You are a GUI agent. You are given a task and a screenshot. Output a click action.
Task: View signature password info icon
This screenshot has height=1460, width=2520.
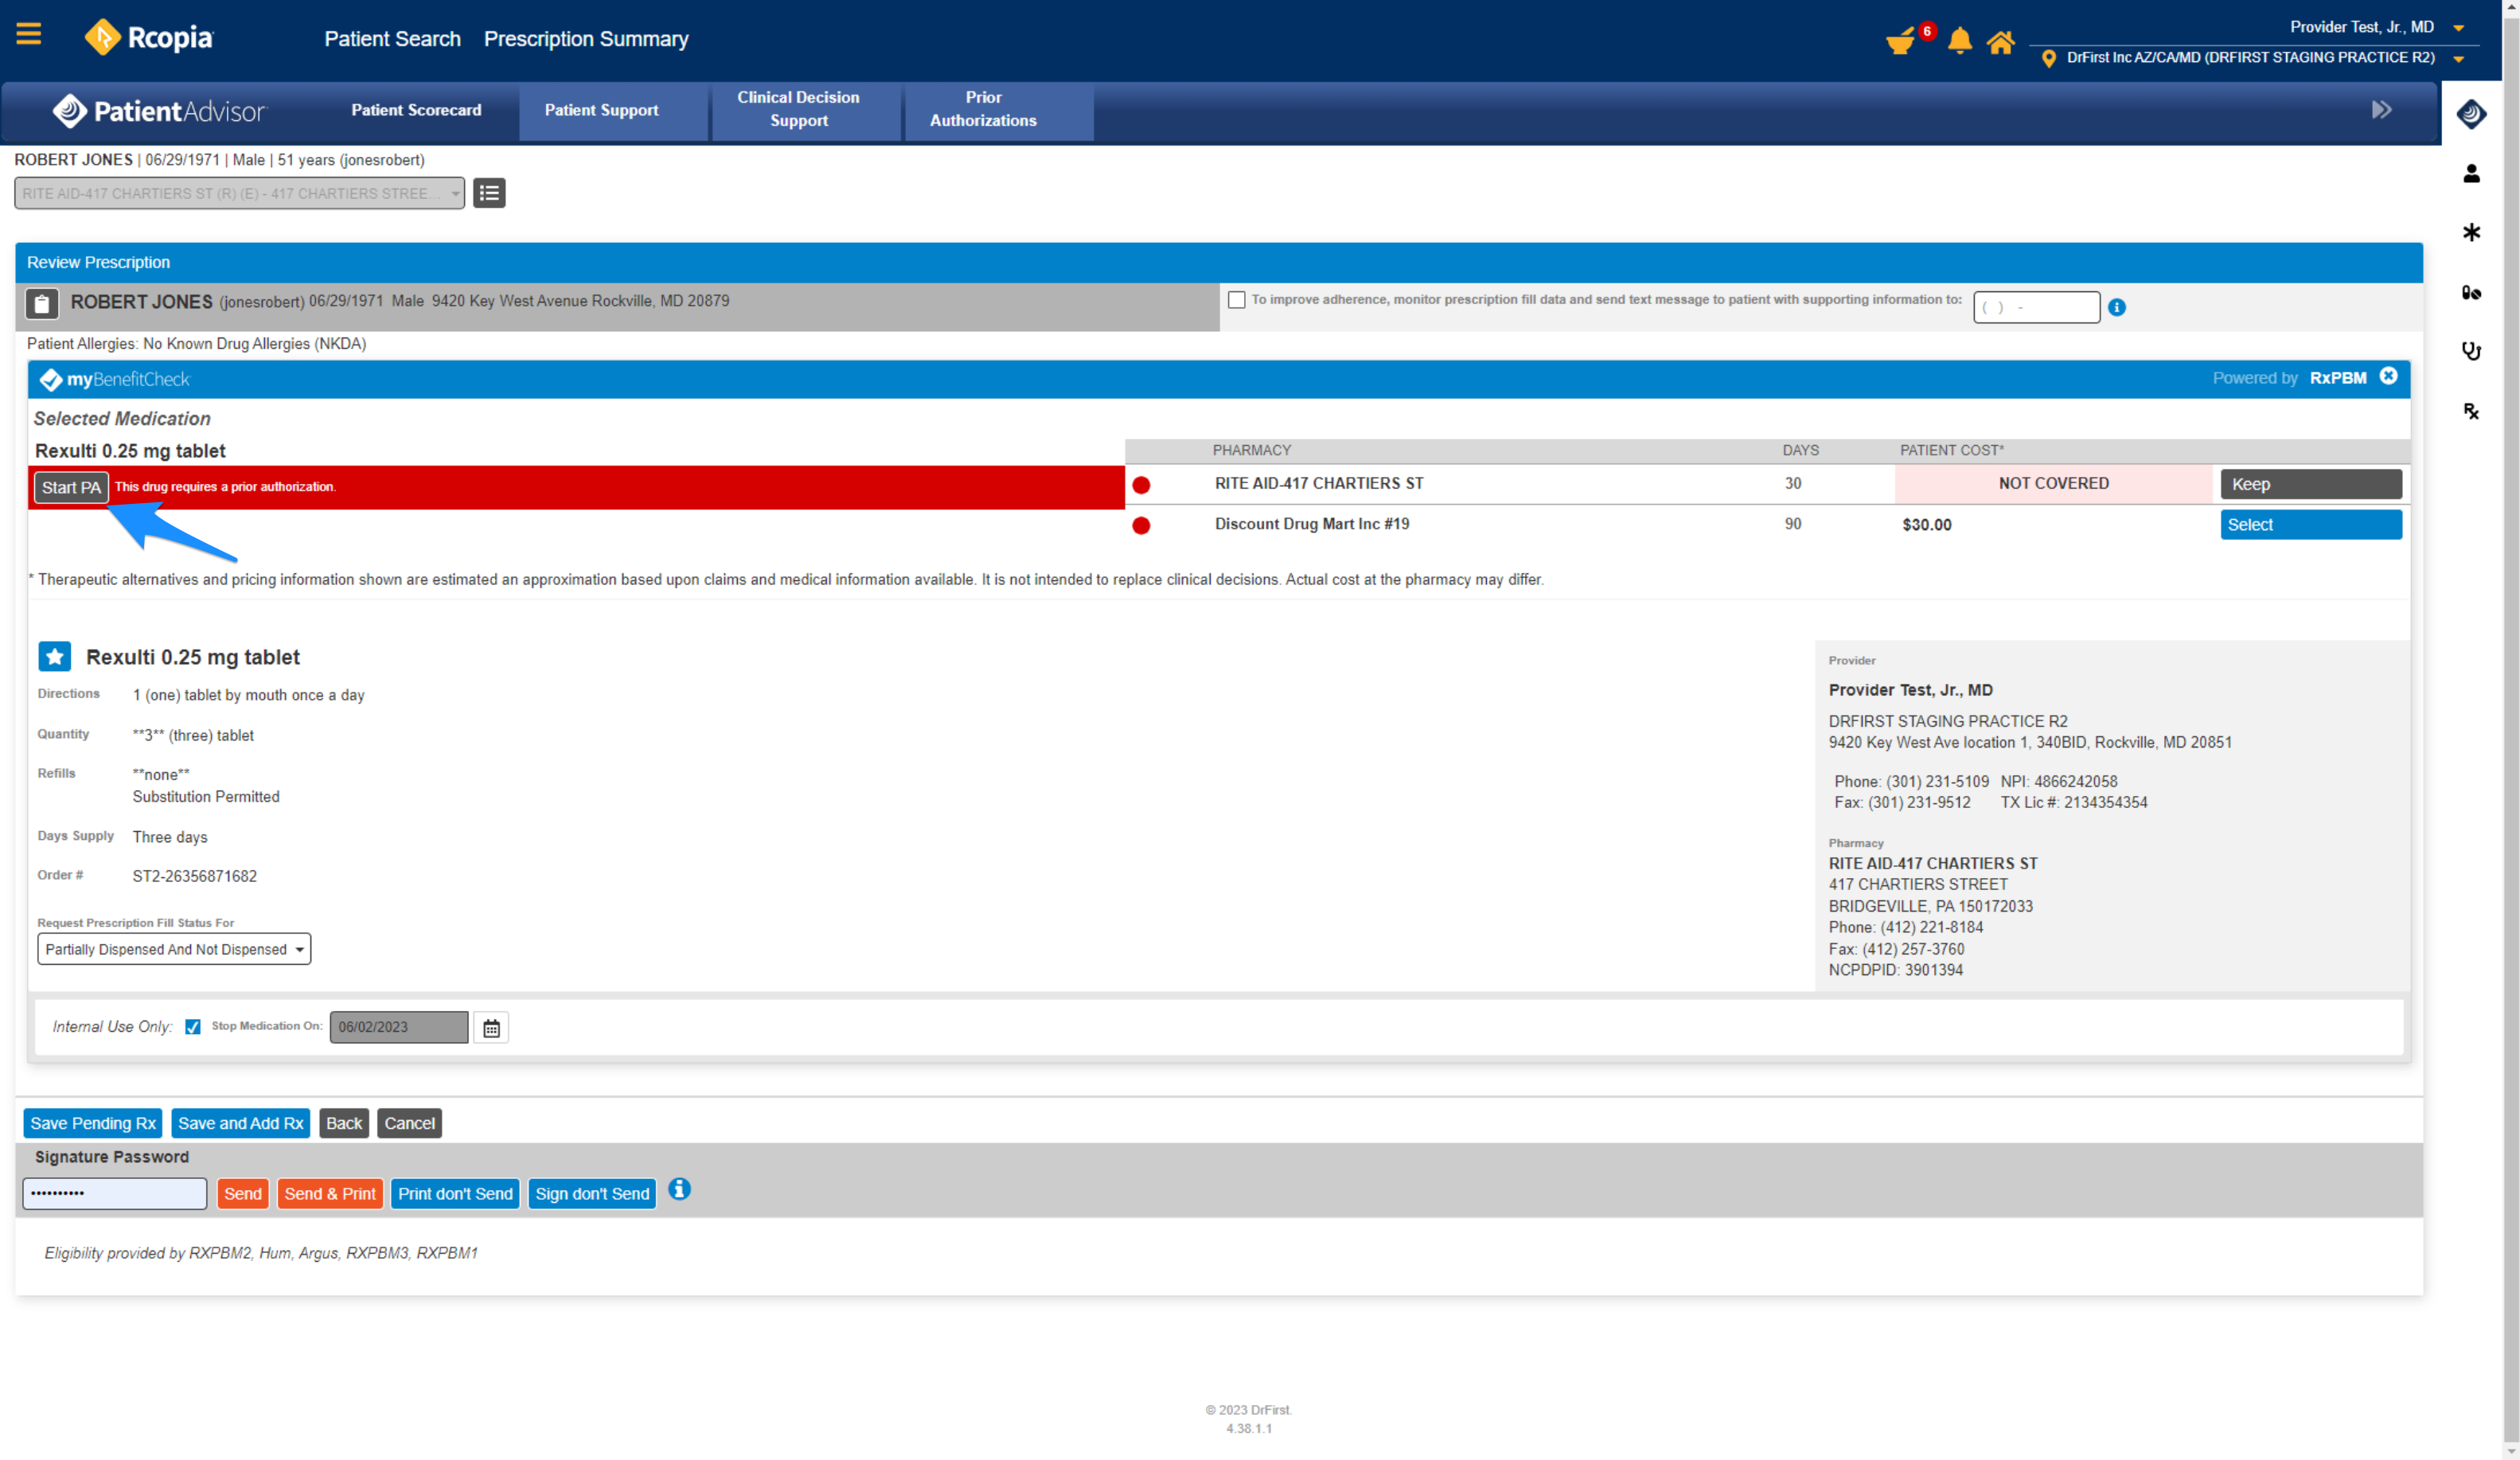(679, 1190)
